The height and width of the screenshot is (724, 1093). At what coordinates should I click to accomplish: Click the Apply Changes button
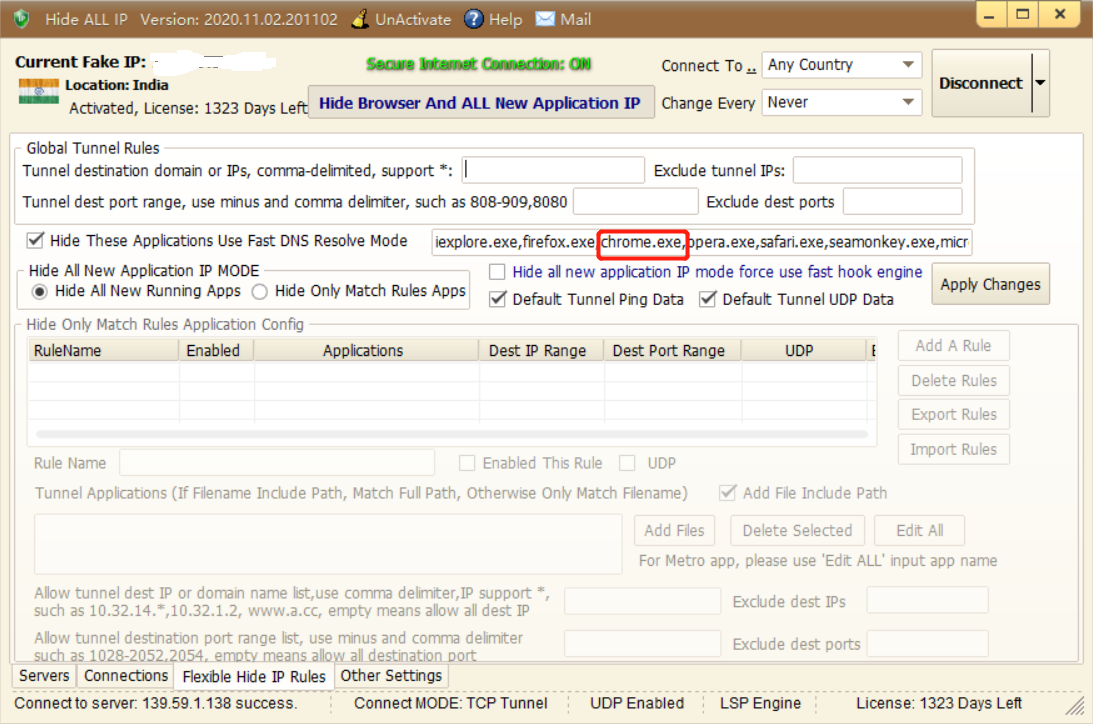pyautogui.click(x=990, y=284)
